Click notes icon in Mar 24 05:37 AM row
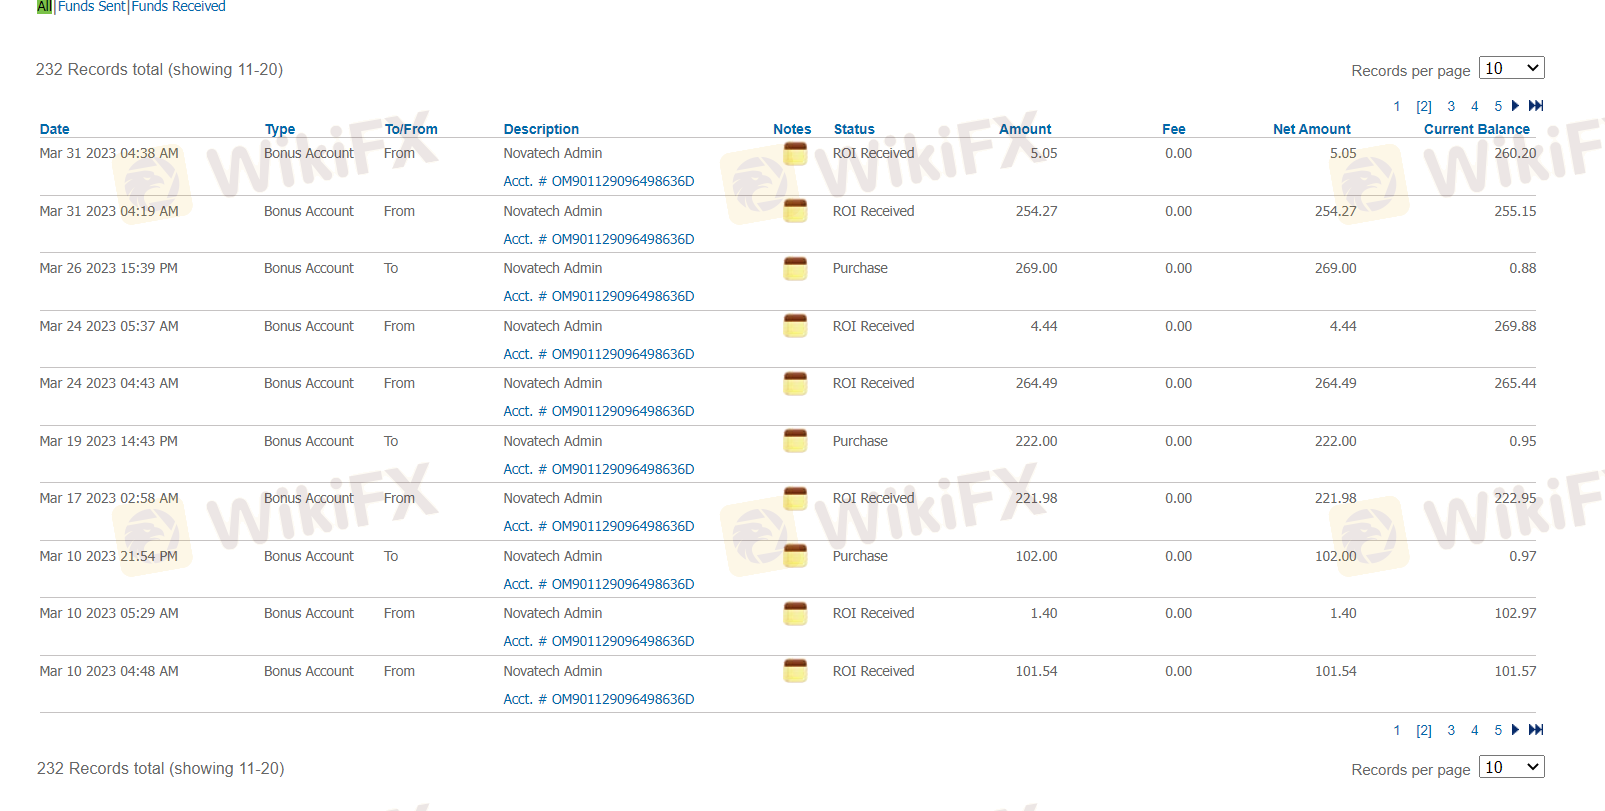 point(795,326)
